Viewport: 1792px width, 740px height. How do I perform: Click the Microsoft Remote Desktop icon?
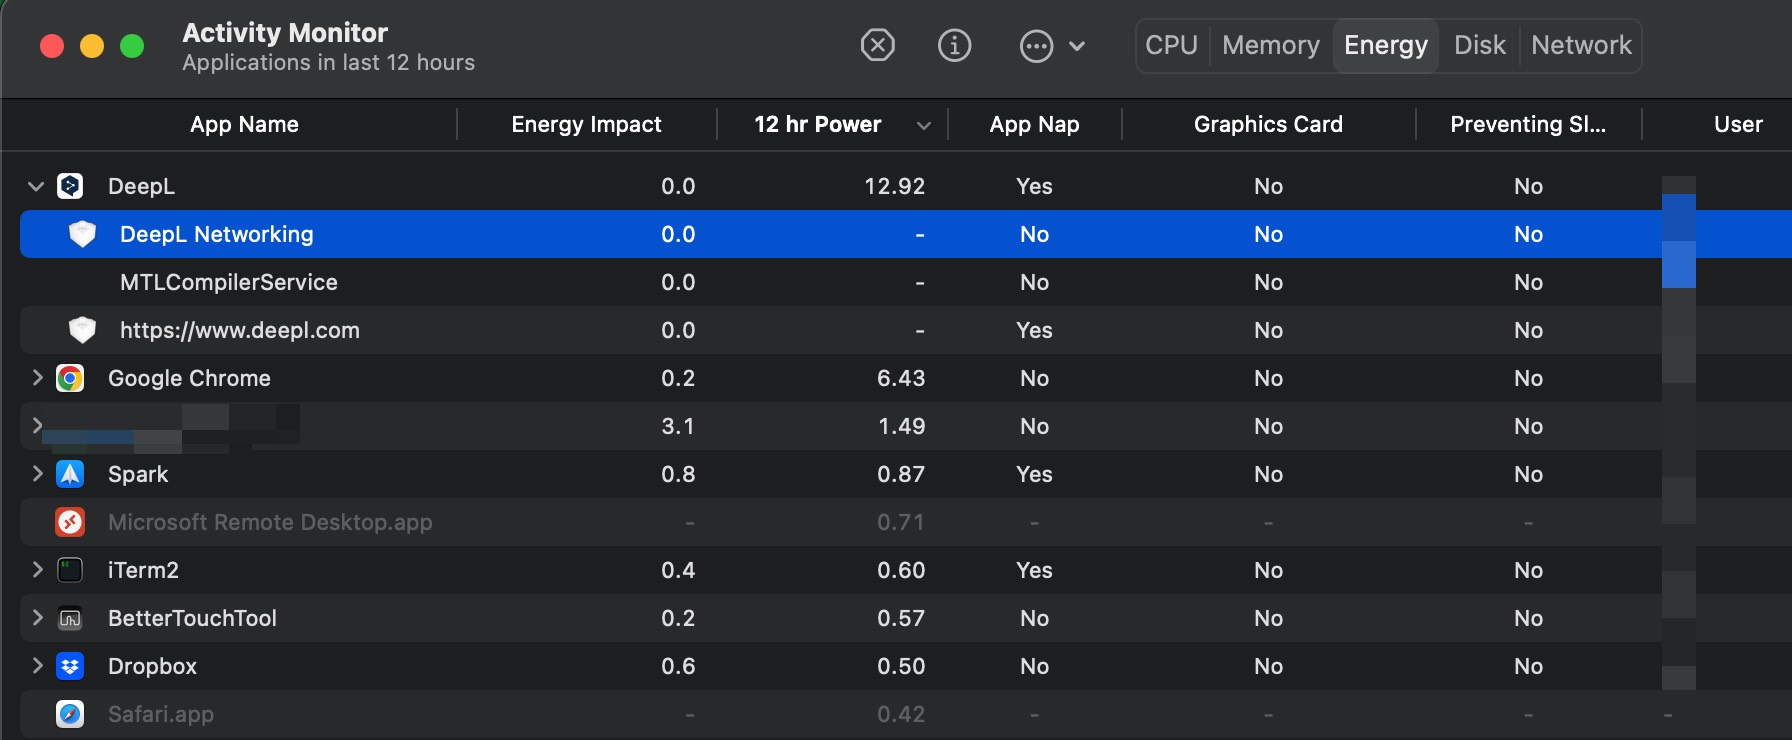click(x=70, y=522)
